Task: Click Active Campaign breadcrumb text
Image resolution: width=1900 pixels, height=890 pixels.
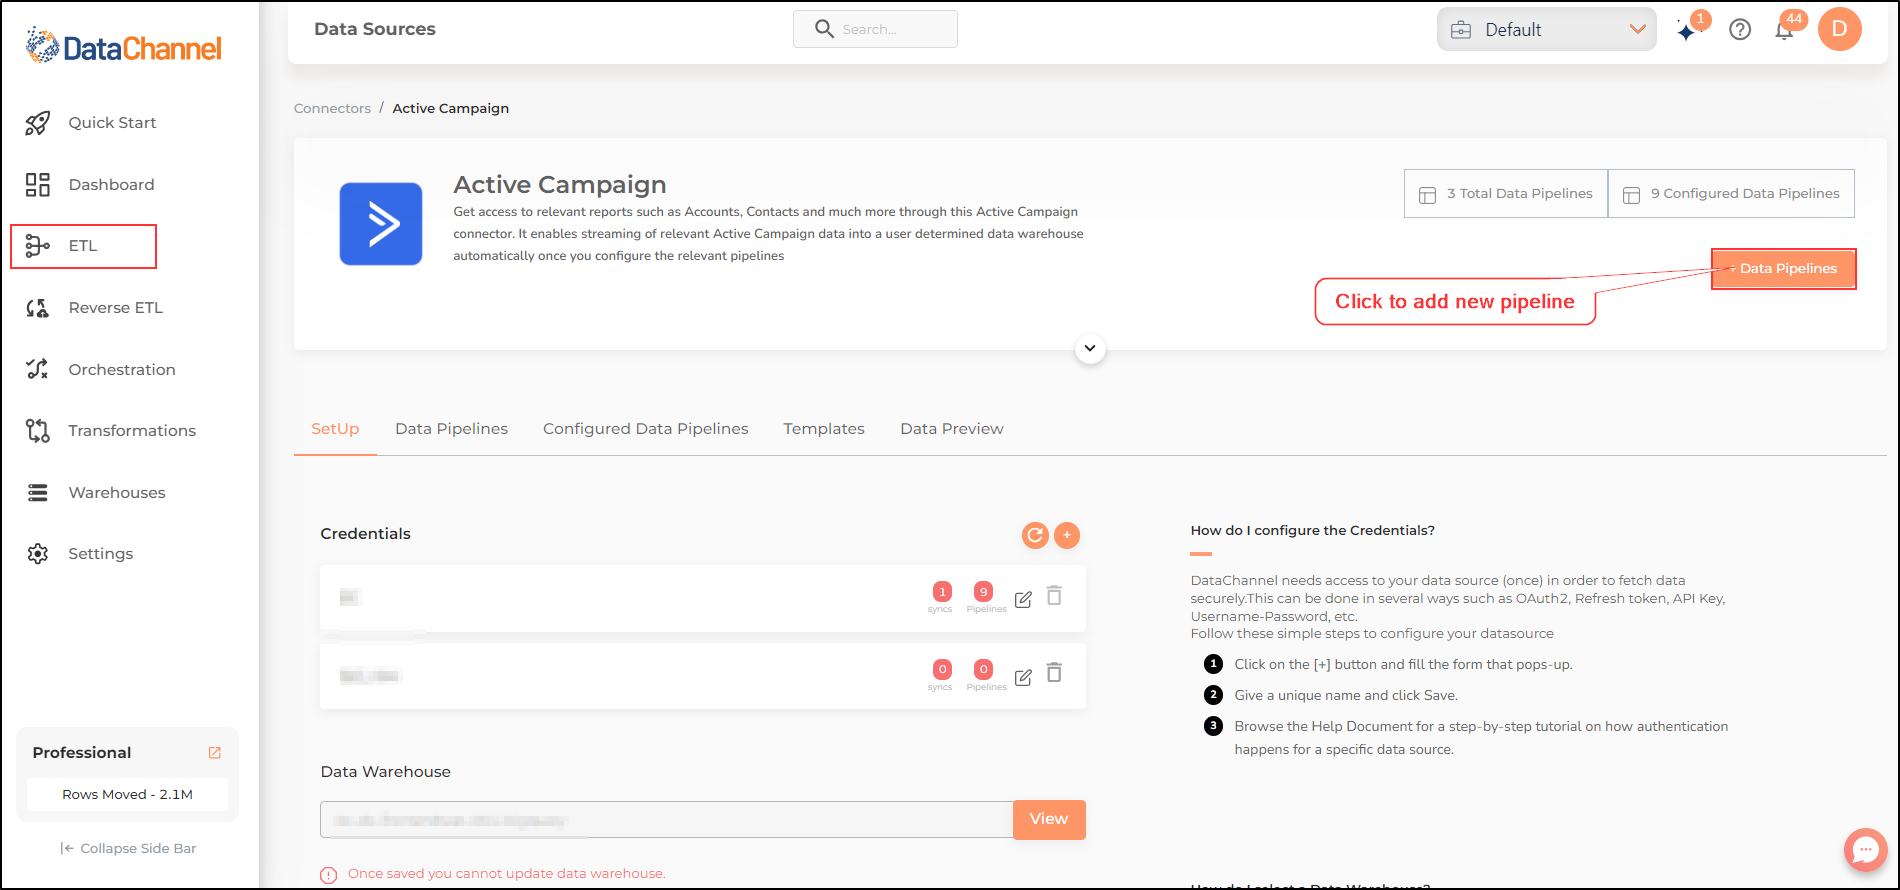Action: tap(450, 108)
